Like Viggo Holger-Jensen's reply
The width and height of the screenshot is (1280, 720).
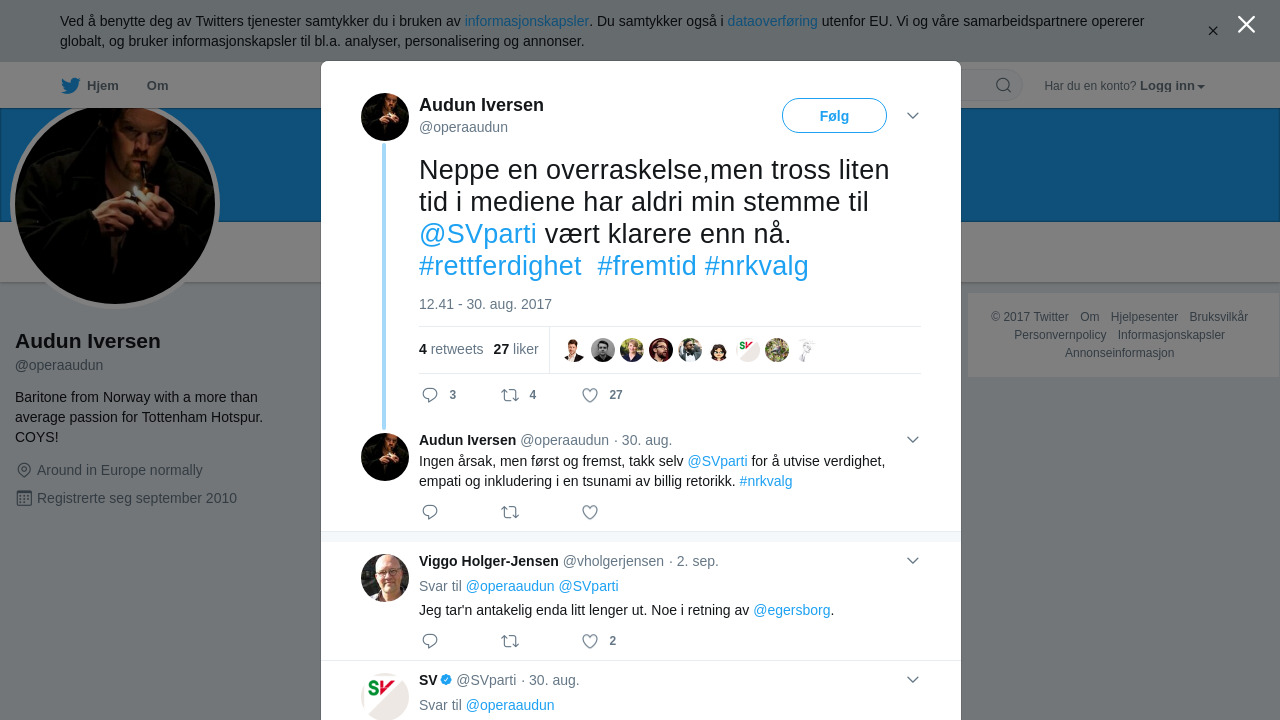pos(590,641)
